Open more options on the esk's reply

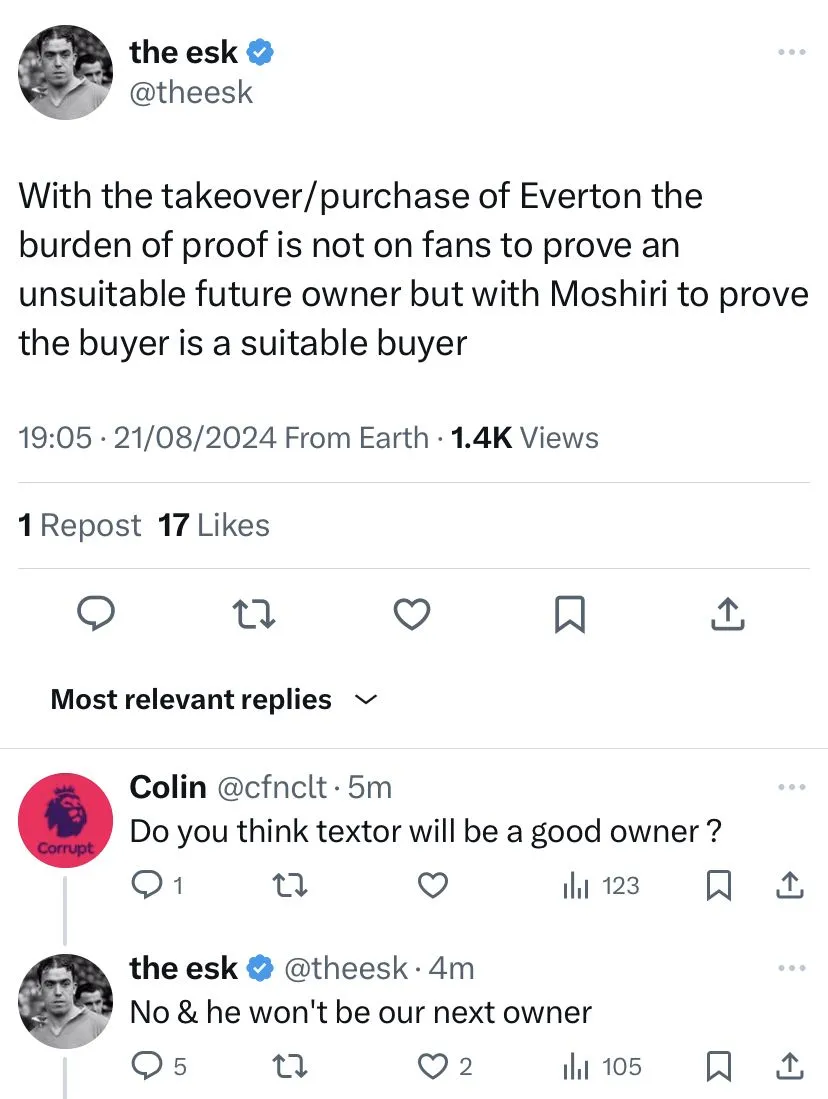790,968
